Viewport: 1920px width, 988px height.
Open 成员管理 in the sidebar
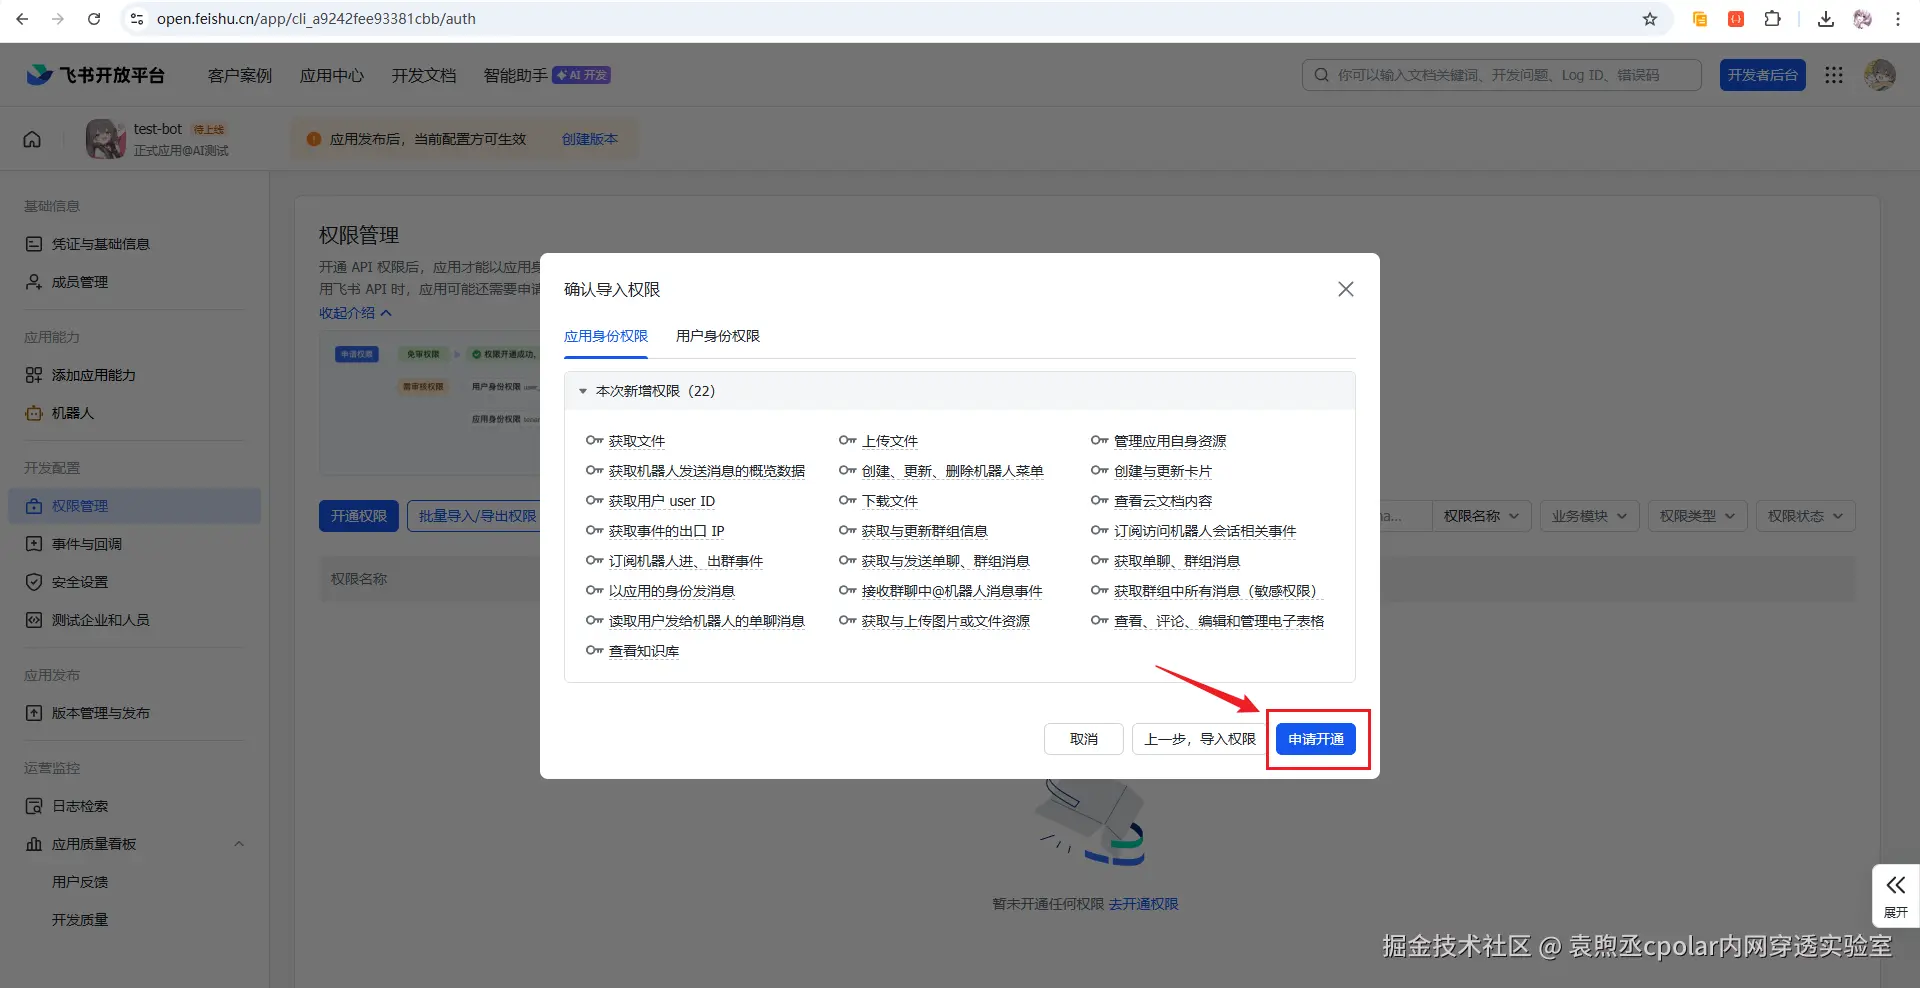point(135,282)
